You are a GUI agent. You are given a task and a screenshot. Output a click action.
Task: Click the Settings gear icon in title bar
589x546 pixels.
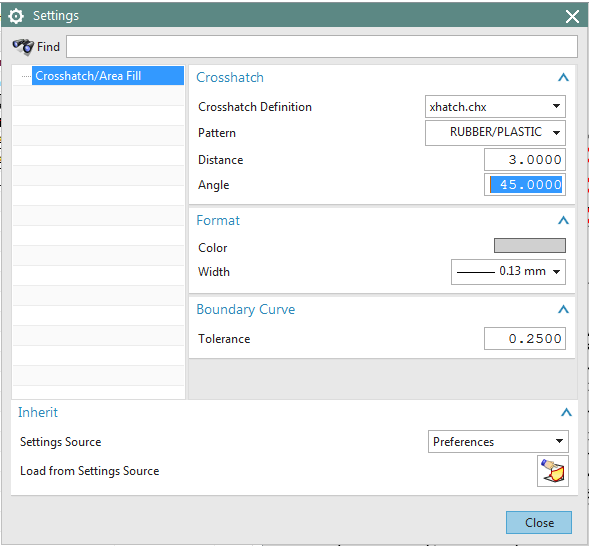pyautogui.click(x=16, y=16)
